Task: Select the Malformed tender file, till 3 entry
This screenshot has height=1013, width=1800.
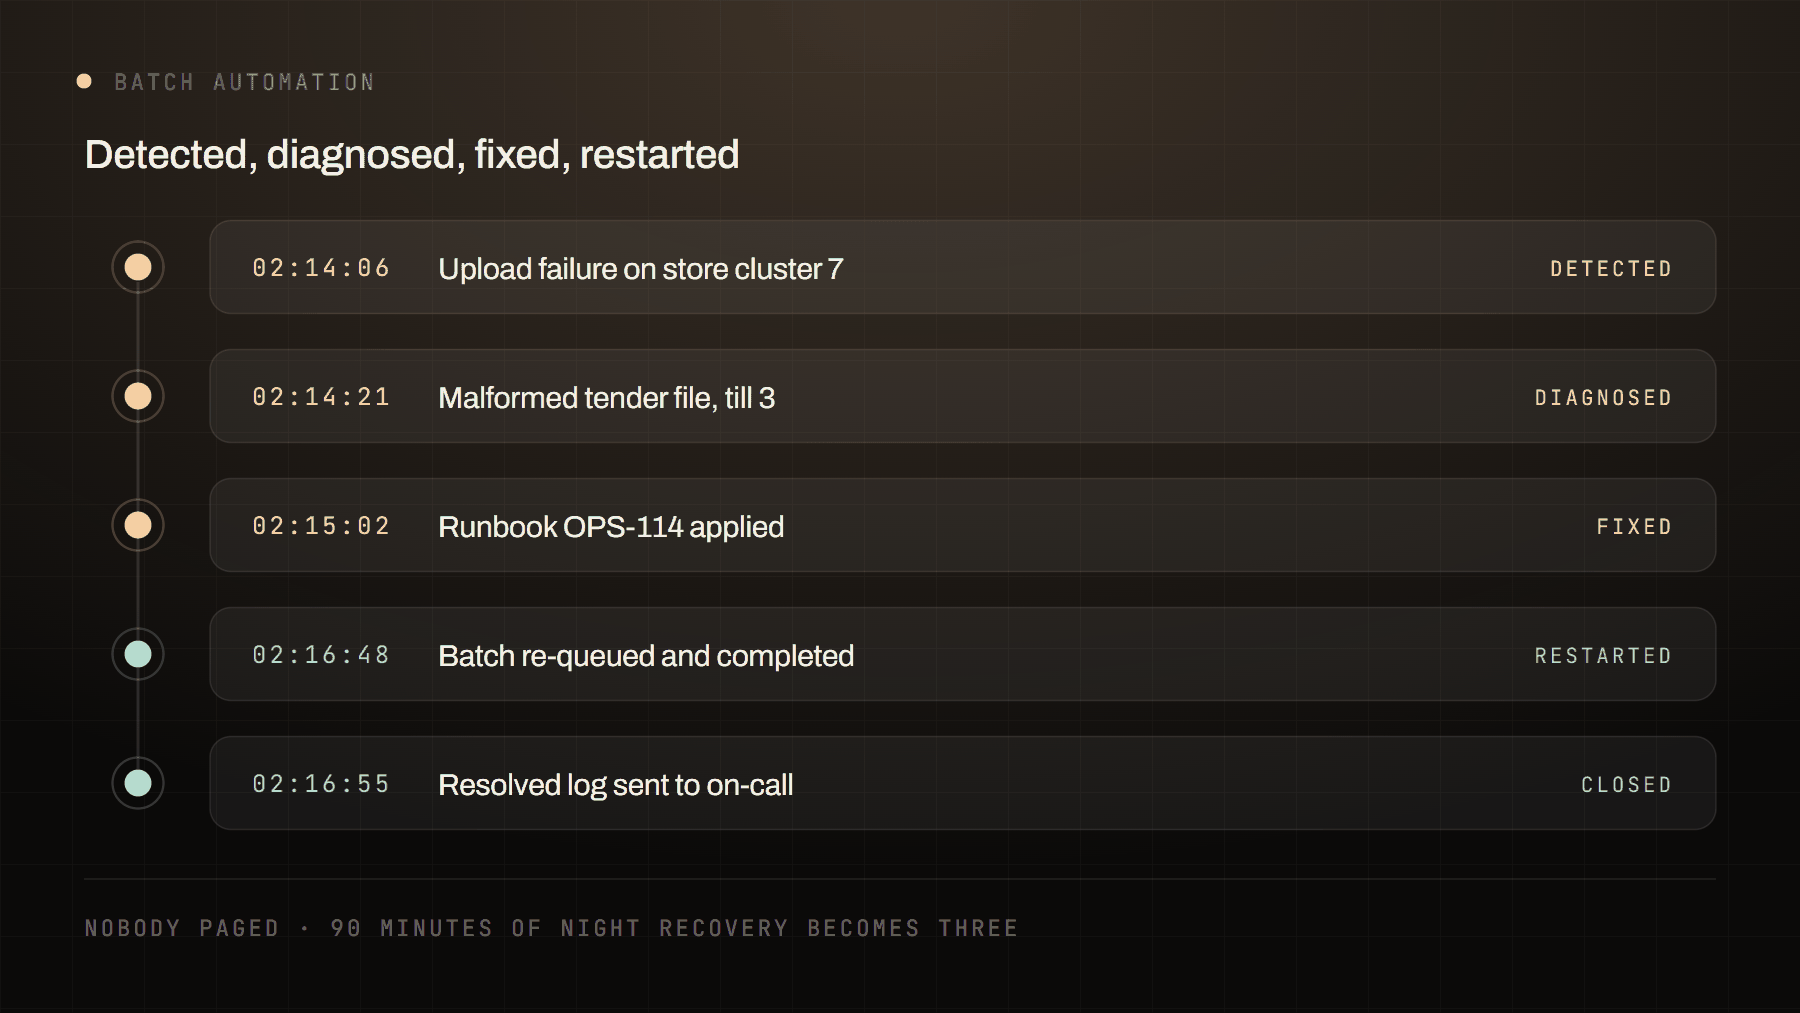Action: click(x=962, y=396)
